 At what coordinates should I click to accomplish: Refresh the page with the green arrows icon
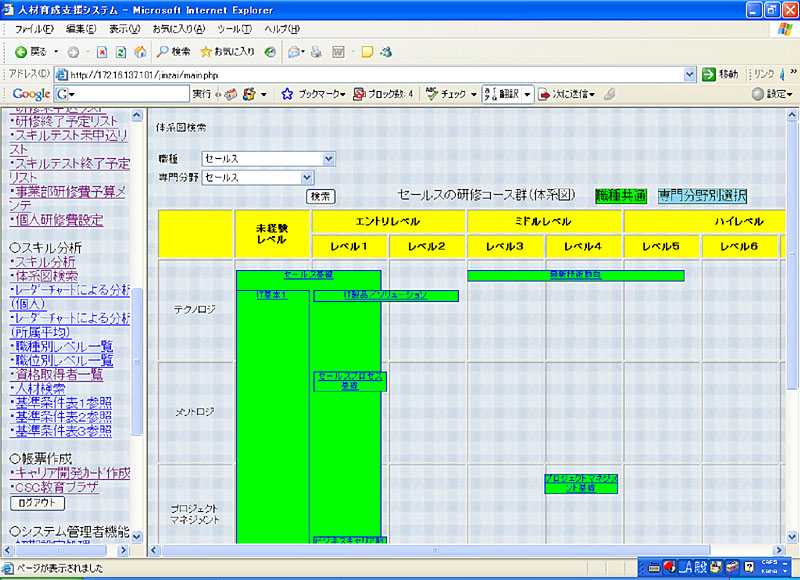point(121,52)
